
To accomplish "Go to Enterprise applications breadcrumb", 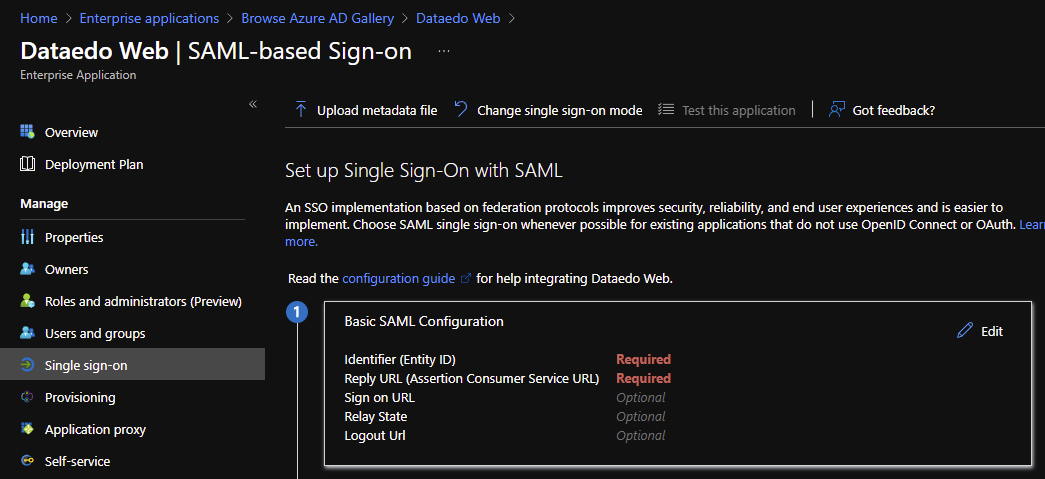I will point(150,18).
